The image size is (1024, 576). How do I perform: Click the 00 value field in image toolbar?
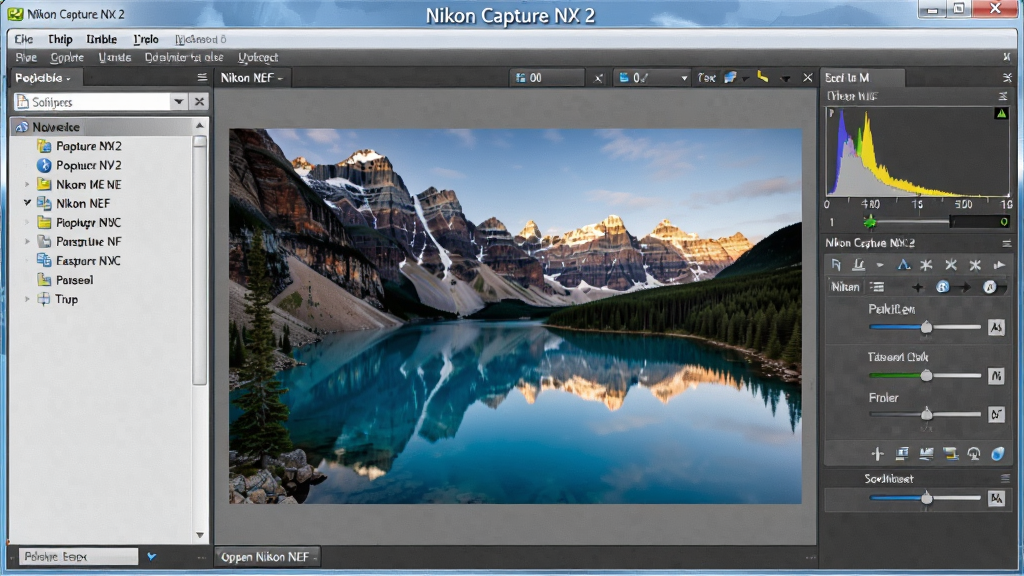tap(547, 78)
